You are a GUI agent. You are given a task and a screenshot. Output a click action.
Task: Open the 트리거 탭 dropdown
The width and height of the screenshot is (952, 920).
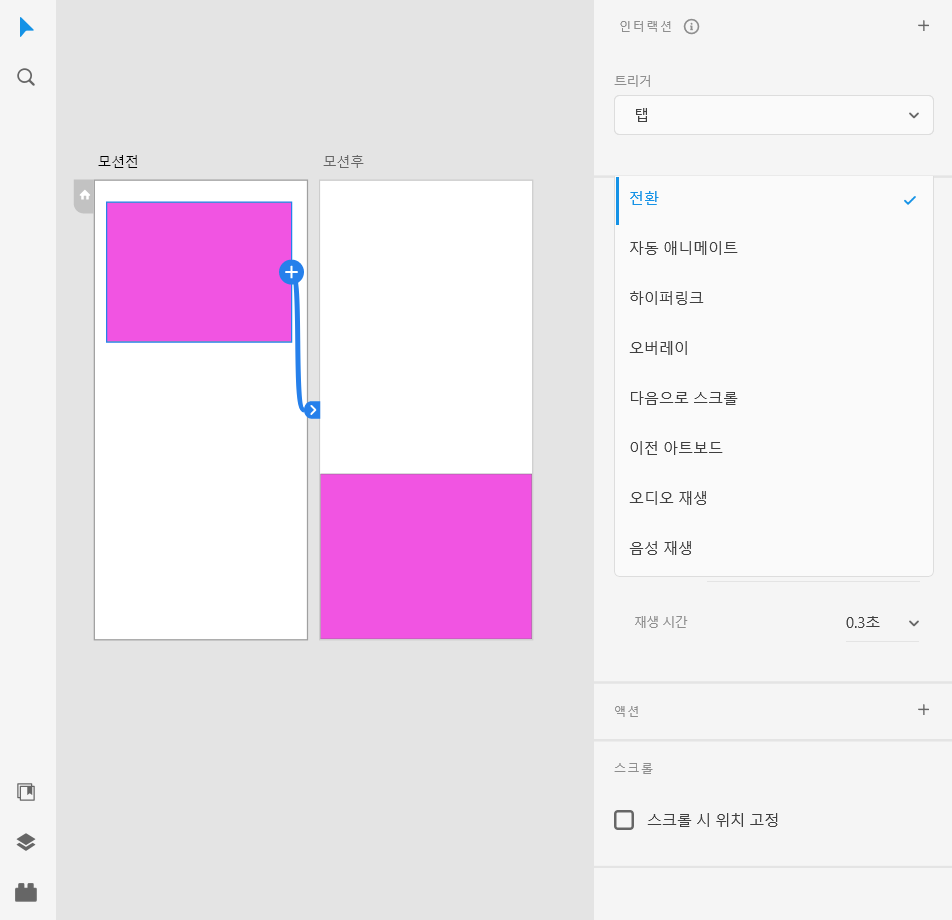(x=774, y=115)
